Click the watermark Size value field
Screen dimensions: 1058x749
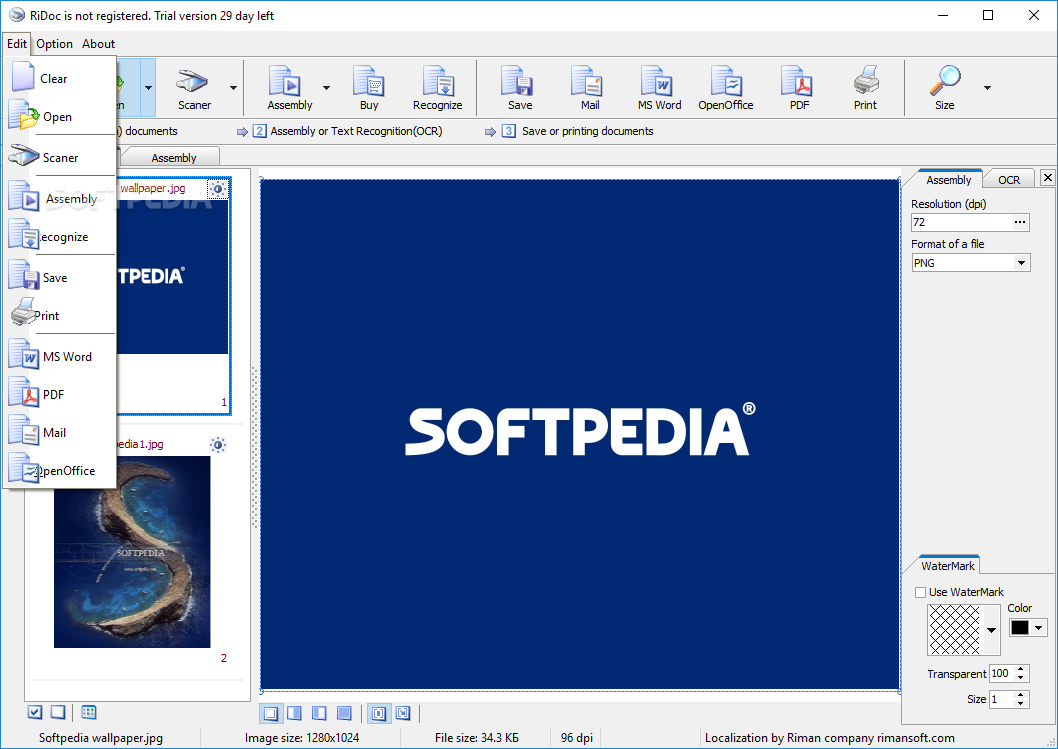(x=1001, y=699)
